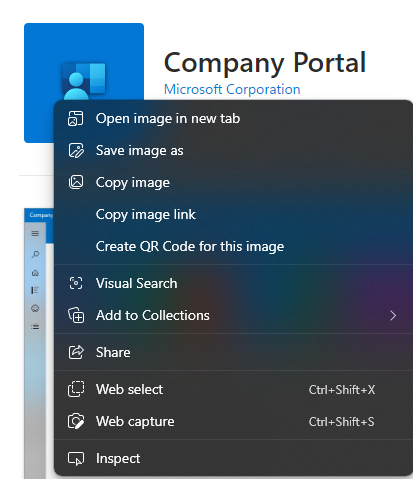Click home icon in screenshot sidebar
Viewport: 413px width, 479px height.
(x=35, y=273)
